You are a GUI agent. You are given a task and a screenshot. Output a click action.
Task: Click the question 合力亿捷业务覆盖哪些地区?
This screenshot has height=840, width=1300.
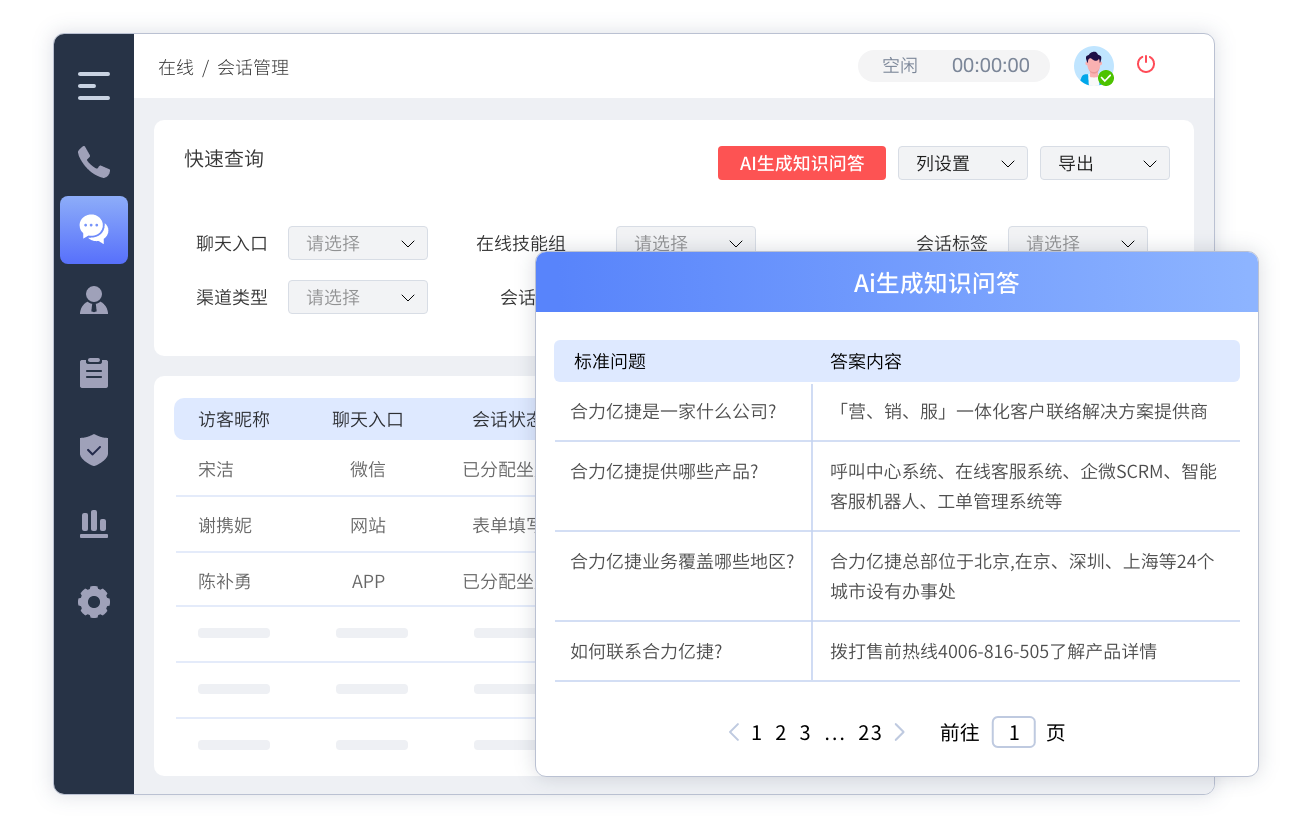click(x=682, y=561)
